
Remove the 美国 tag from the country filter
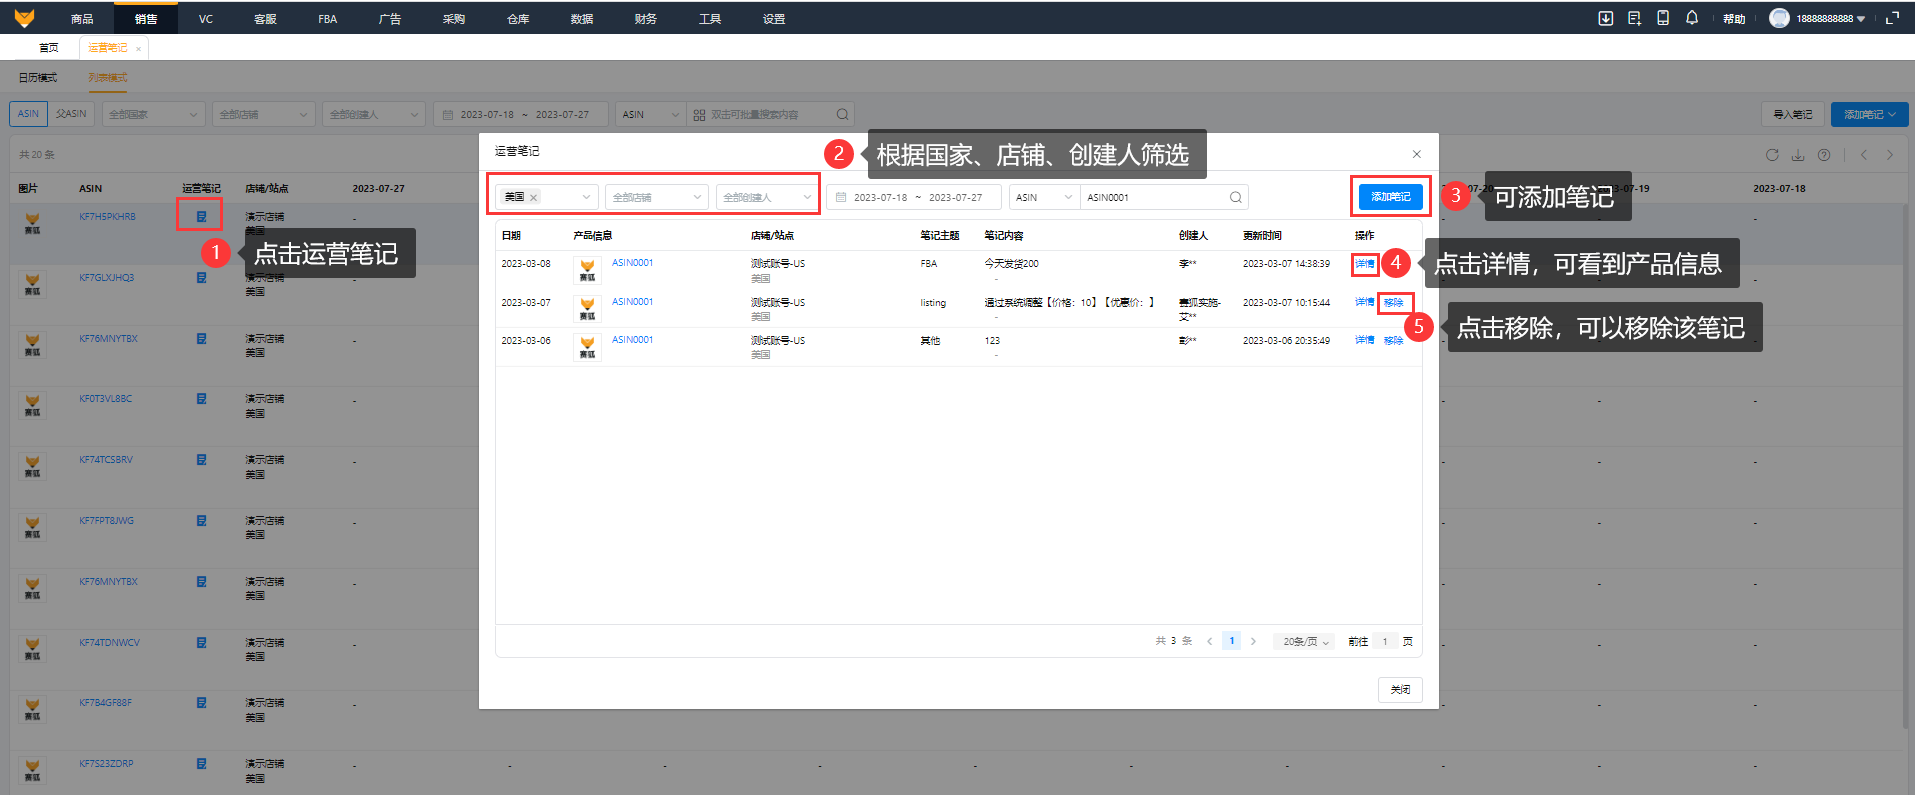click(534, 197)
